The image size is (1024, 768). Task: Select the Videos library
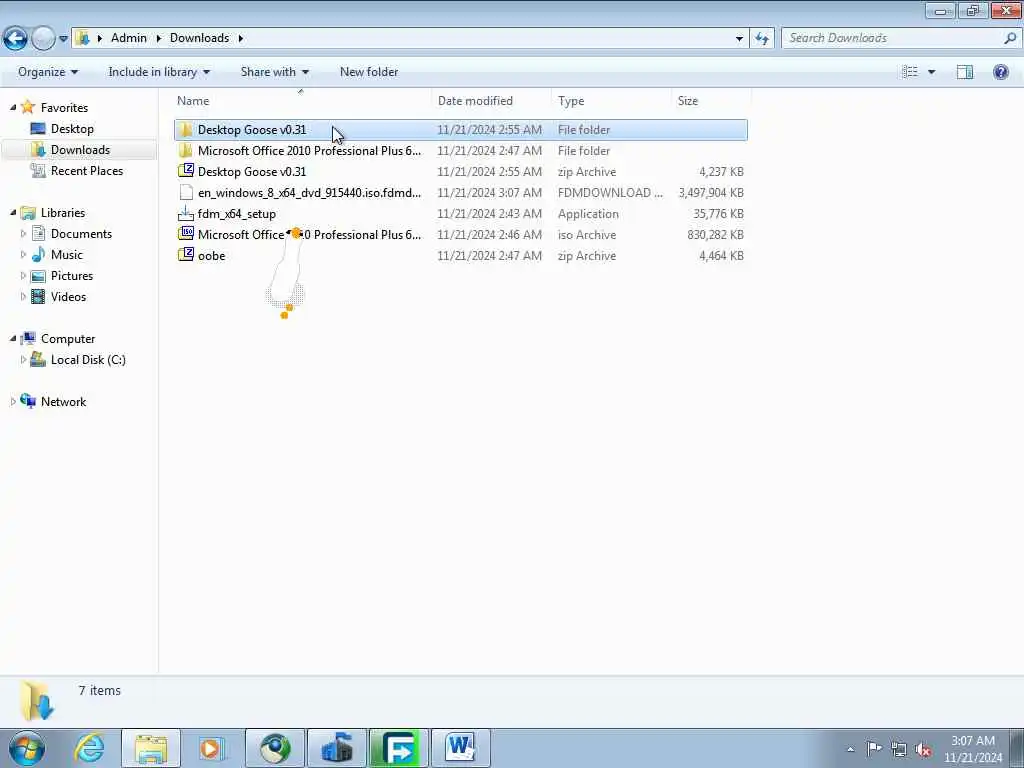click(68, 296)
